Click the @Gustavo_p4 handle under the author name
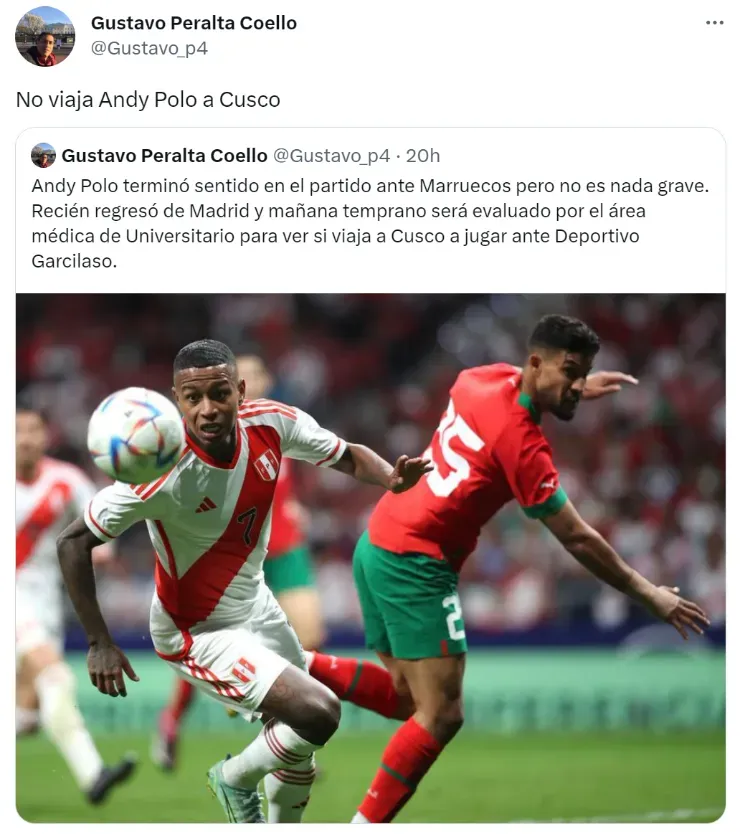This screenshot has height=834, width=740. tap(149, 48)
